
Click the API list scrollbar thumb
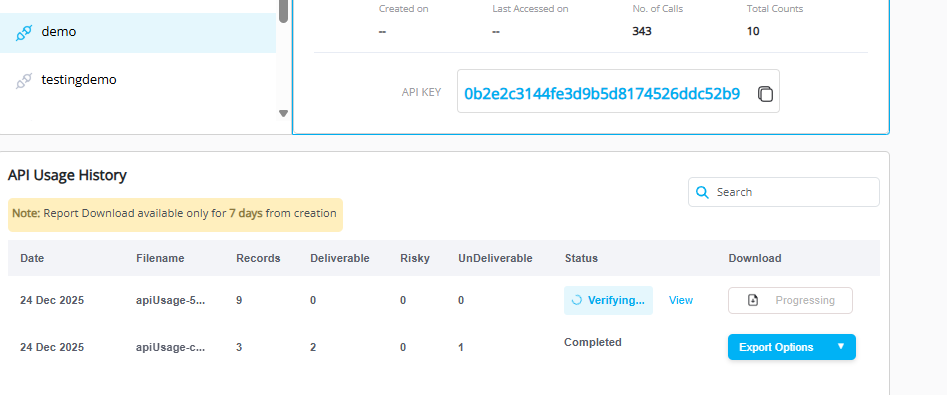pyautogui.click(x=283, y=11)
